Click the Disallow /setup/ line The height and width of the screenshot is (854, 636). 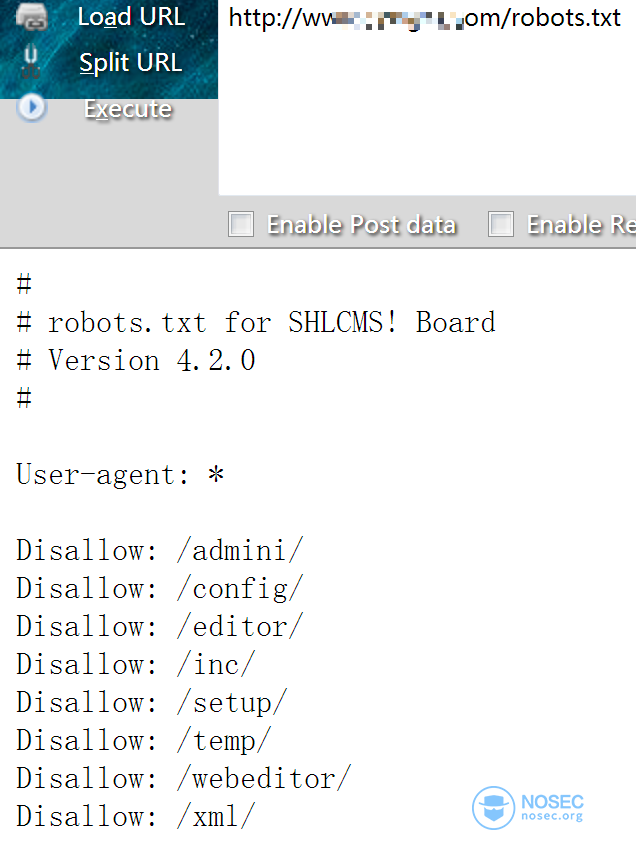(x=151, y=703)
